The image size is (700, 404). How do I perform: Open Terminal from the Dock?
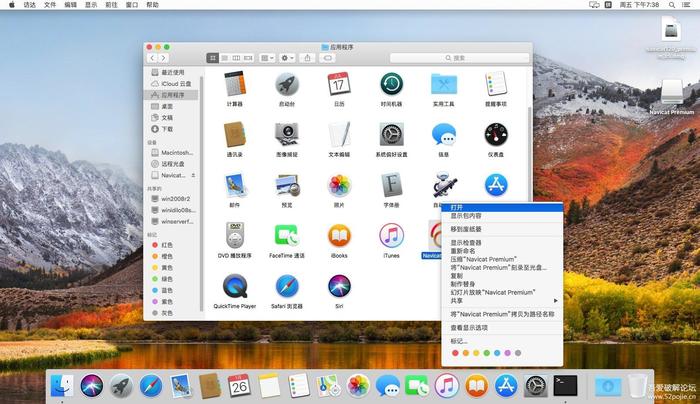(x=565, y=385)
